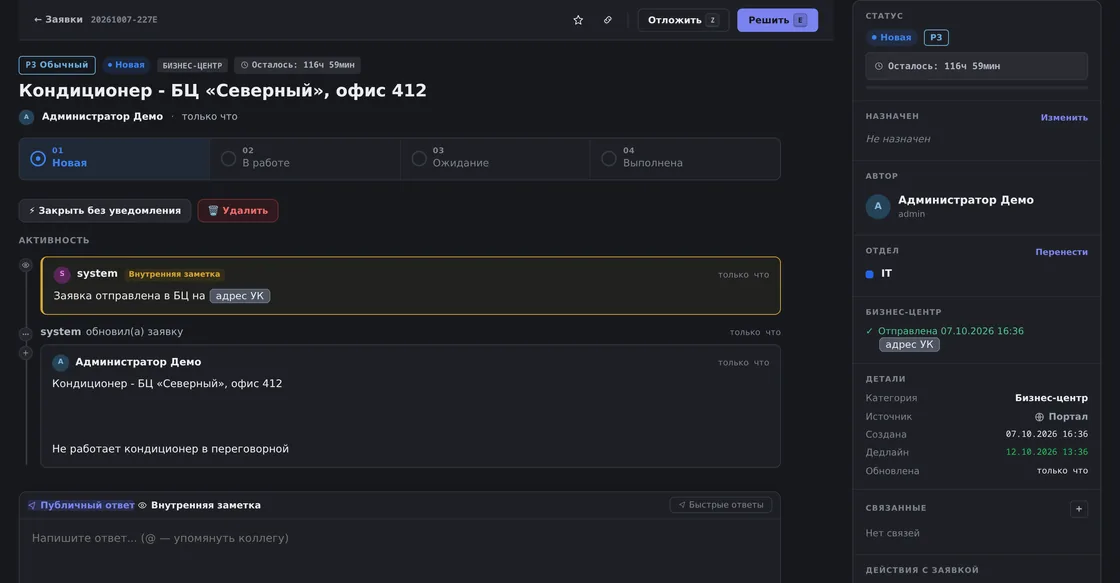Click Перенести to move department

point(1061,252)
